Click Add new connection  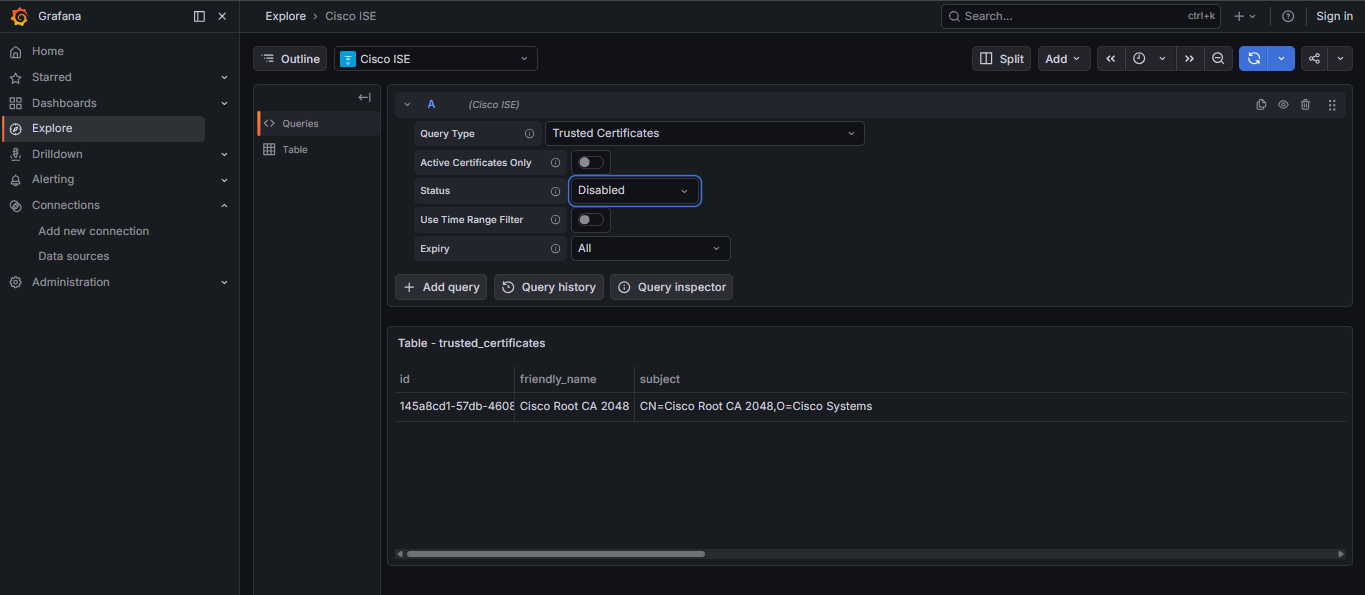(94, 231)
